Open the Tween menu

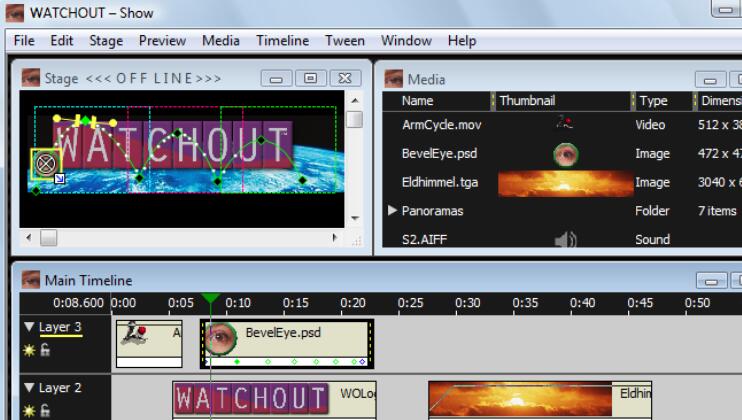(344, 41)
